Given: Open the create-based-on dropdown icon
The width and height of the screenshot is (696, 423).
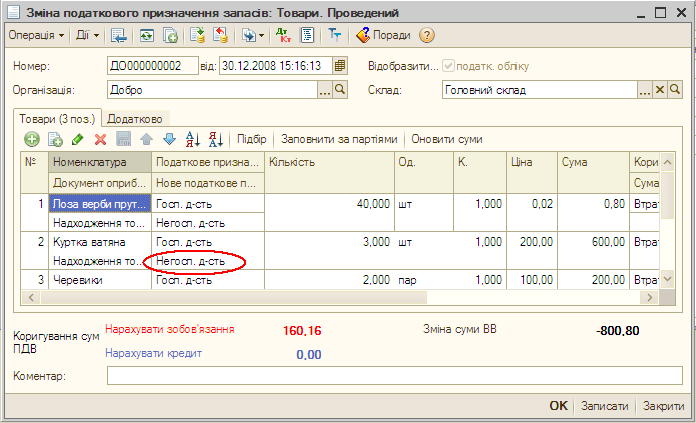Looking at the screenshot, I should click(x=252, y=35).
